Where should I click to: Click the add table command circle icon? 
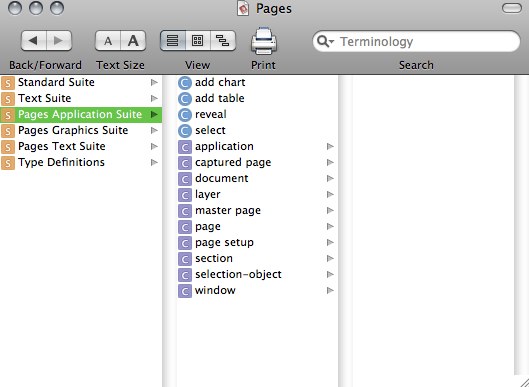pos(185,99)
